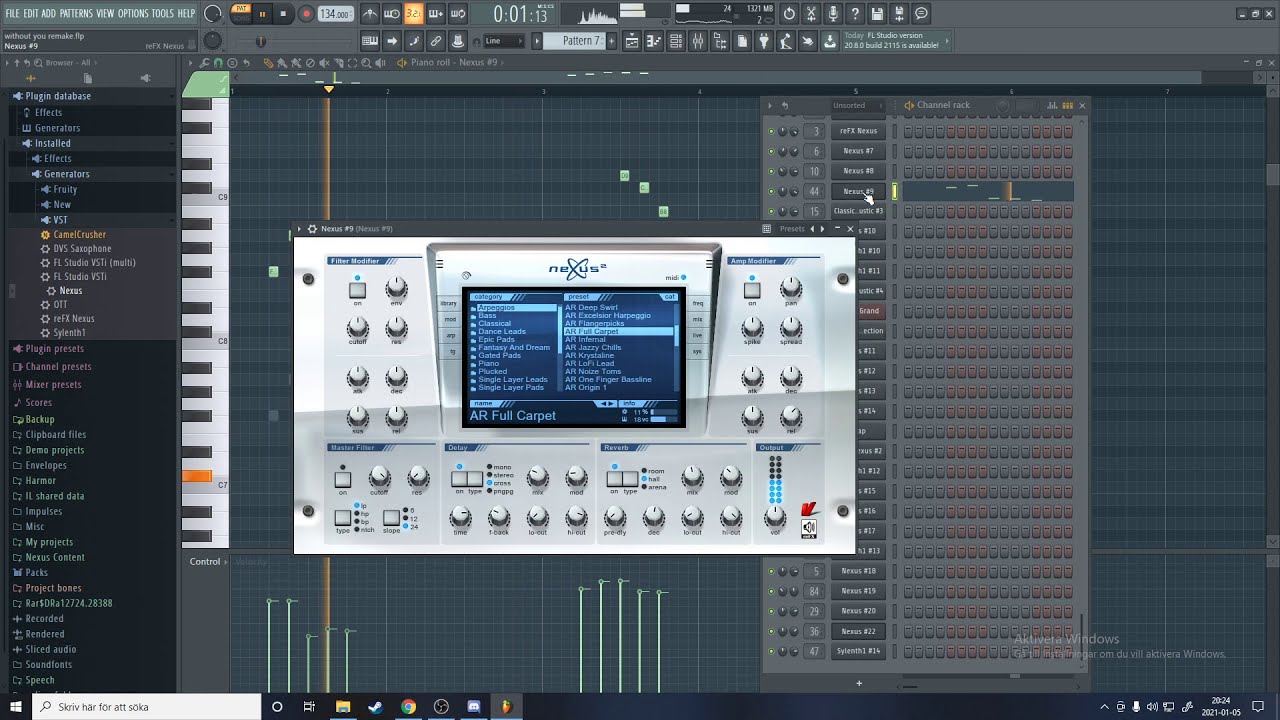Click the zoom tool in piano roll toolbar
This screenshot has width=1280, height=720.
[x=366, y=63]
